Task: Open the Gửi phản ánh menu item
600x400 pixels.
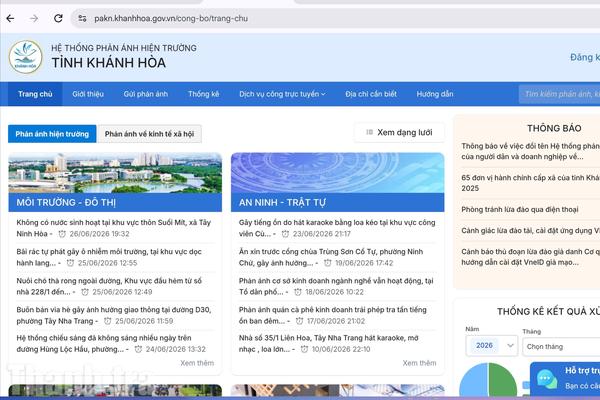Action: pyautogui.click(x=146, y=94)
